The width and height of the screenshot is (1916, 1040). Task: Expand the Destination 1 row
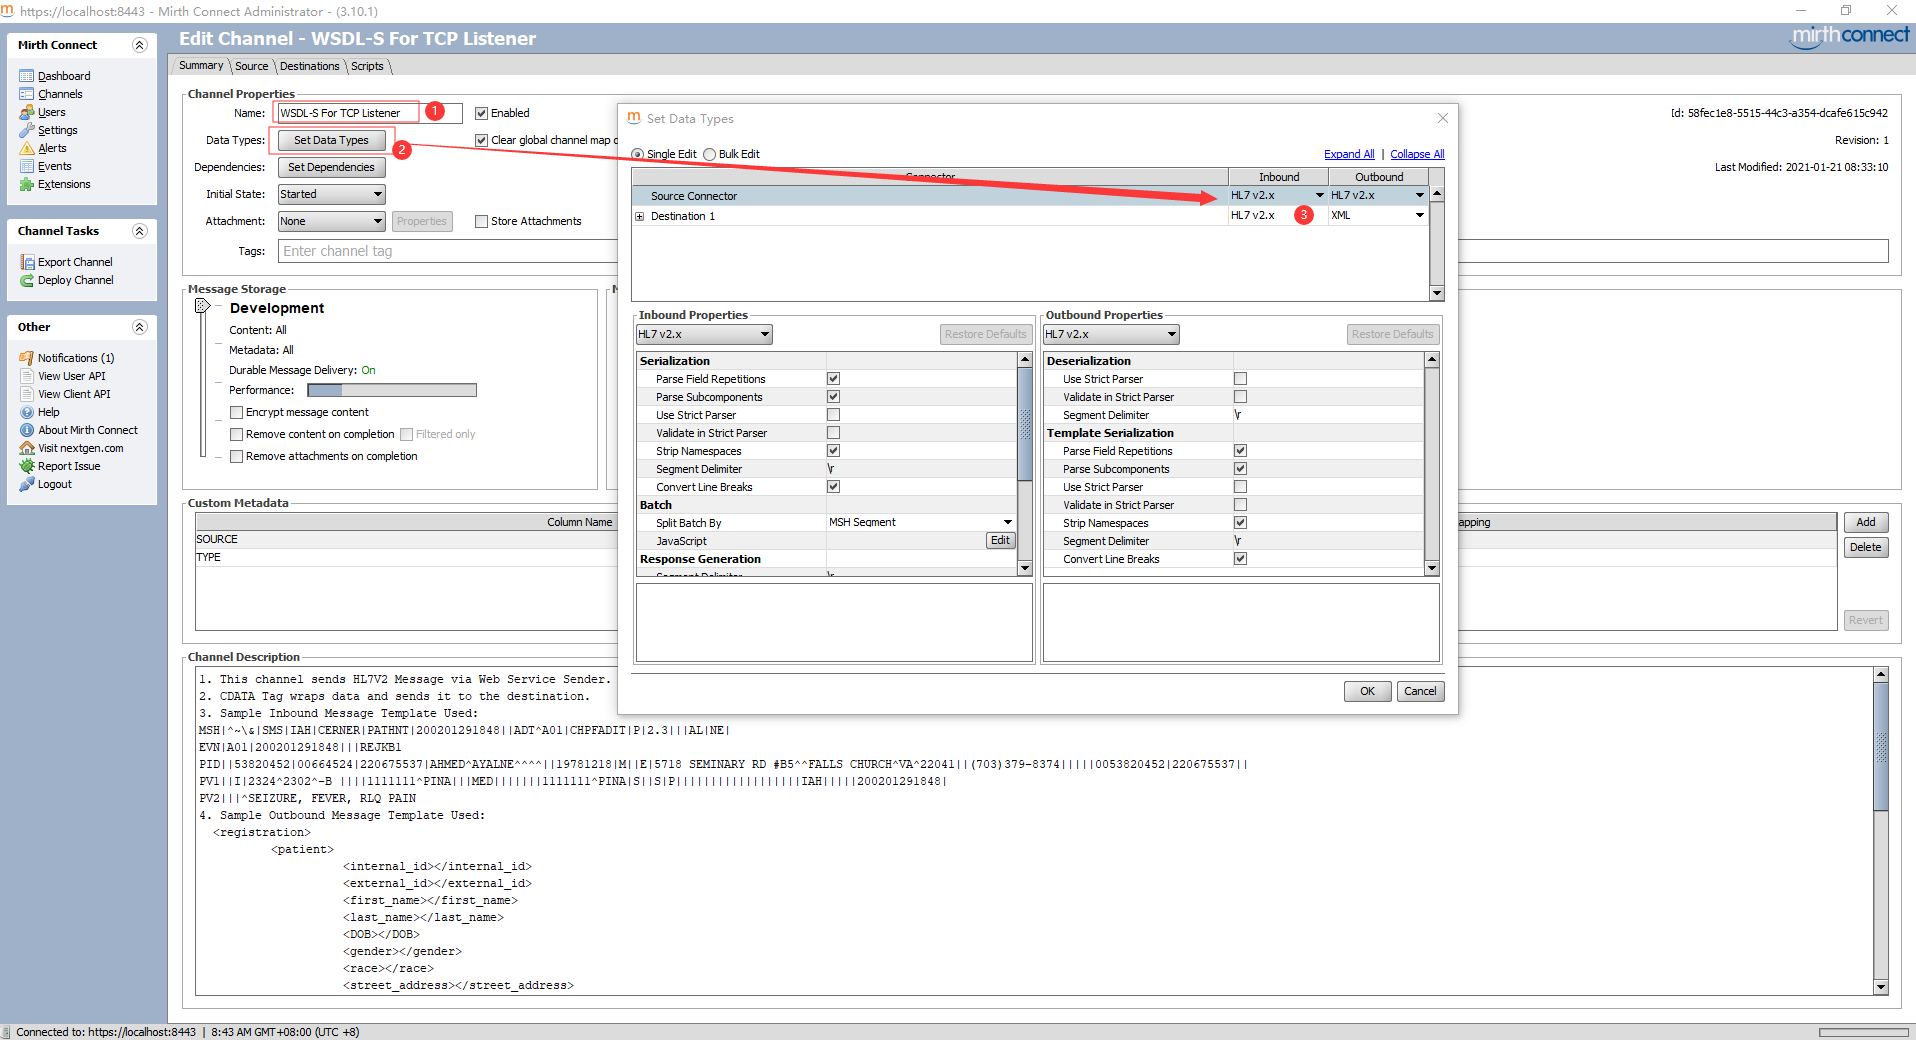pyautogui.click(x=639, y=216)
